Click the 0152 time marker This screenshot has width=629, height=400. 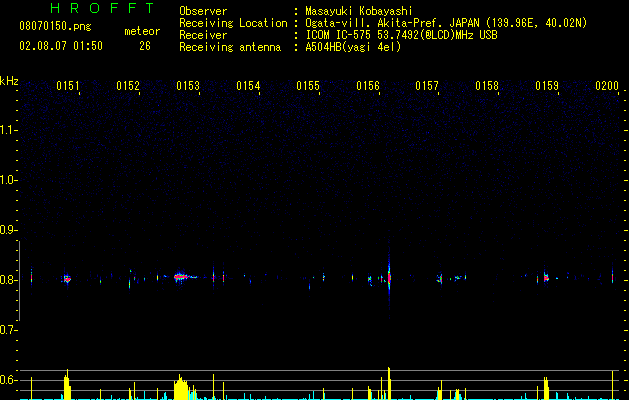coord(128,86)
